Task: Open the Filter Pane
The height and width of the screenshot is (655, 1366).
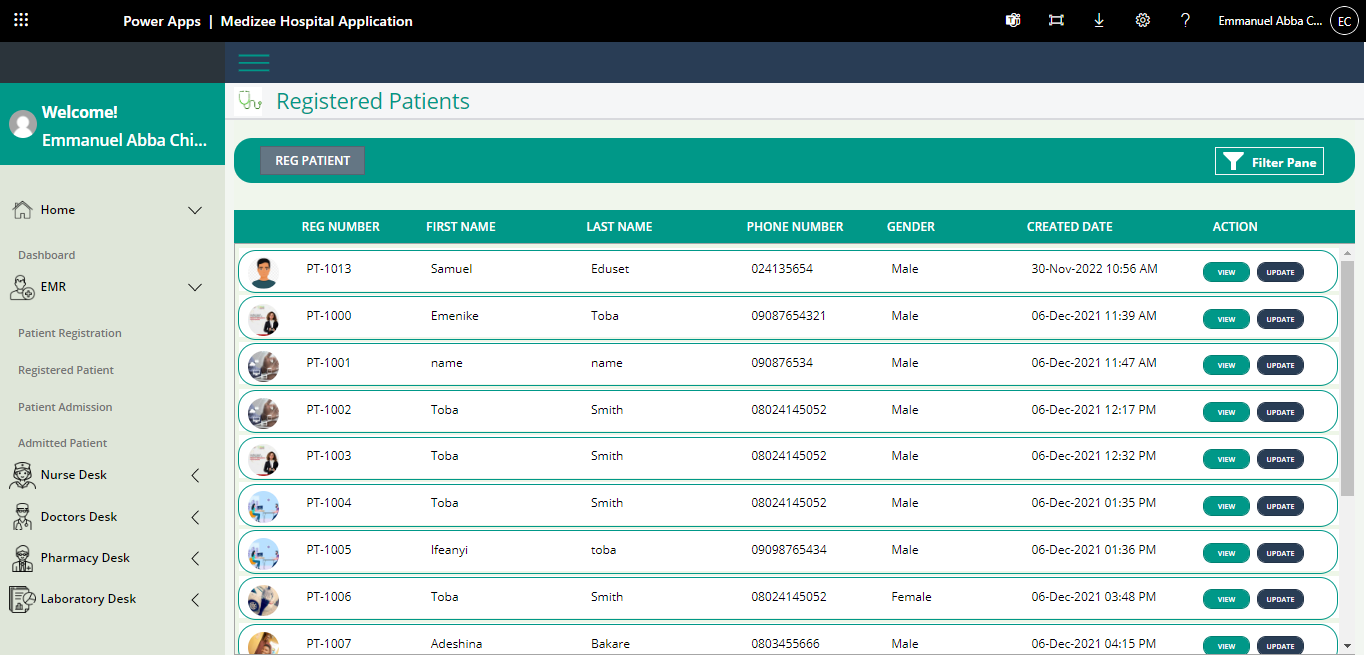Action: click(x=1269, y=162)
